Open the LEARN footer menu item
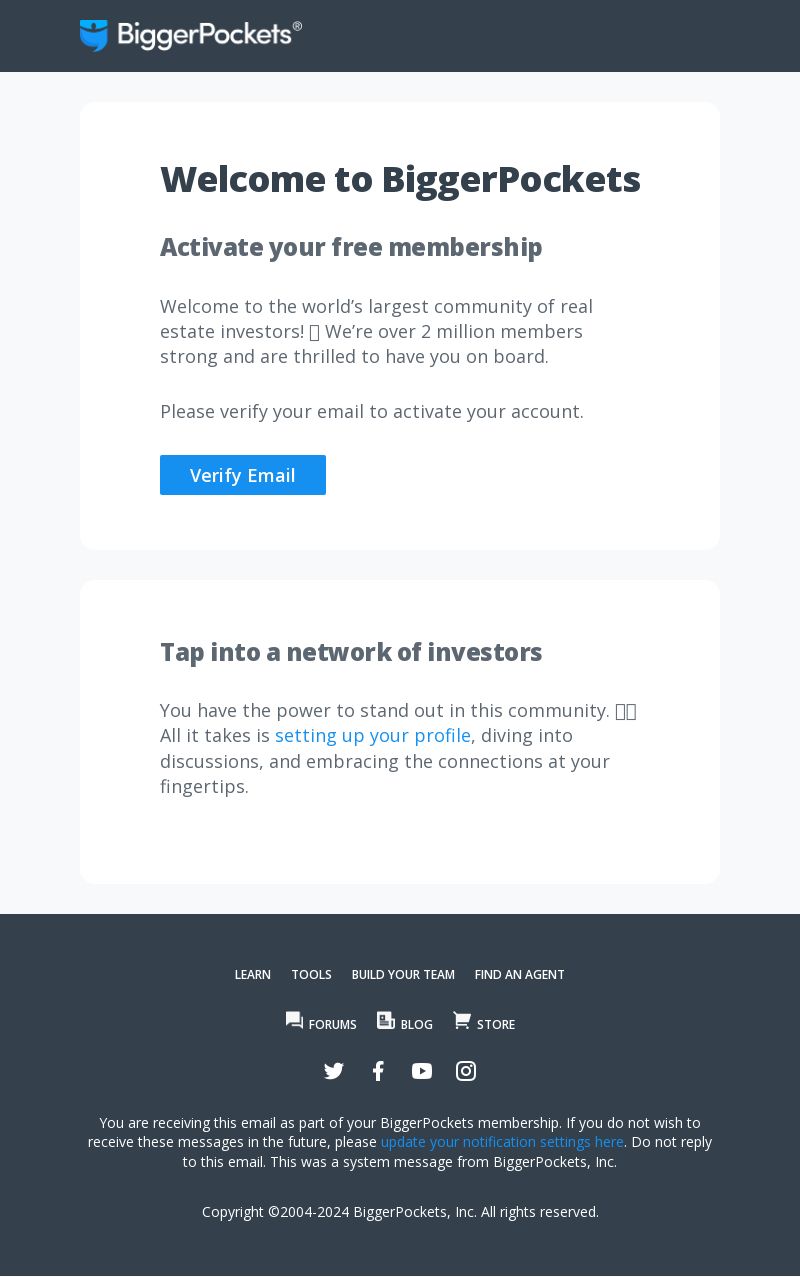This screenshot has height=1277, width=800. (253, 975)
